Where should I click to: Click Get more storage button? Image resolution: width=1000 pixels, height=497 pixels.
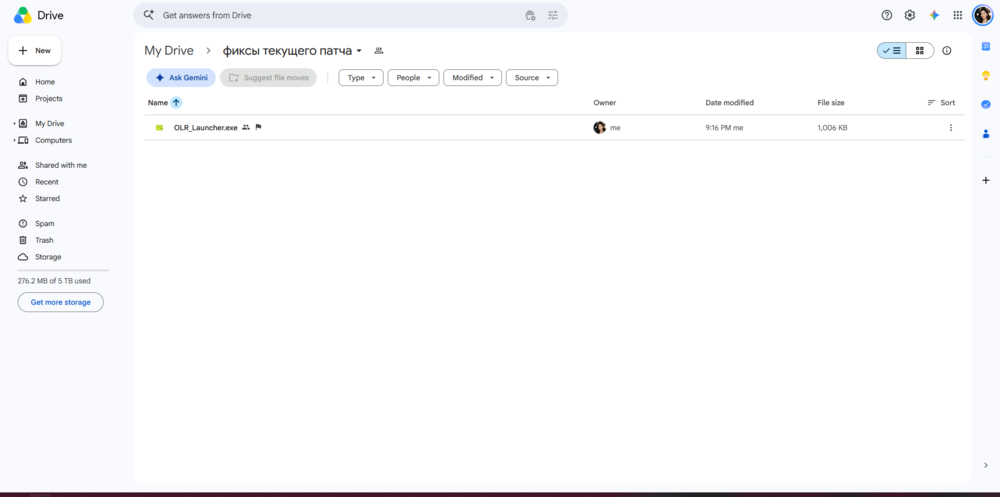(x=61, y=302)
